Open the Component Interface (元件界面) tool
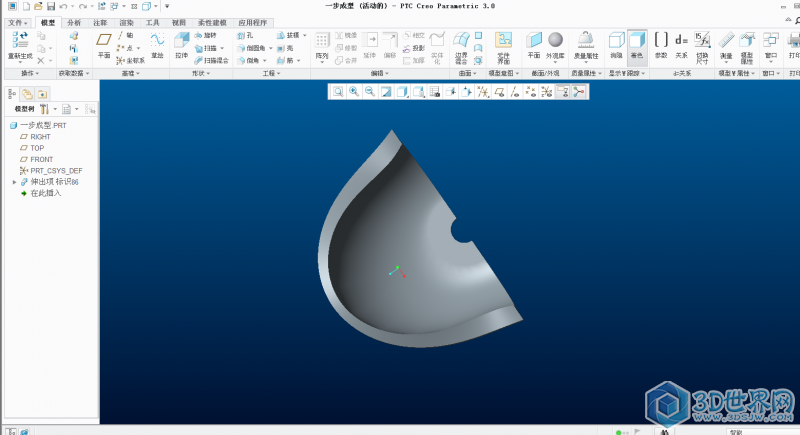Image resolution: width=800 pixels, height=435 pixels. (x=503, y=47)
